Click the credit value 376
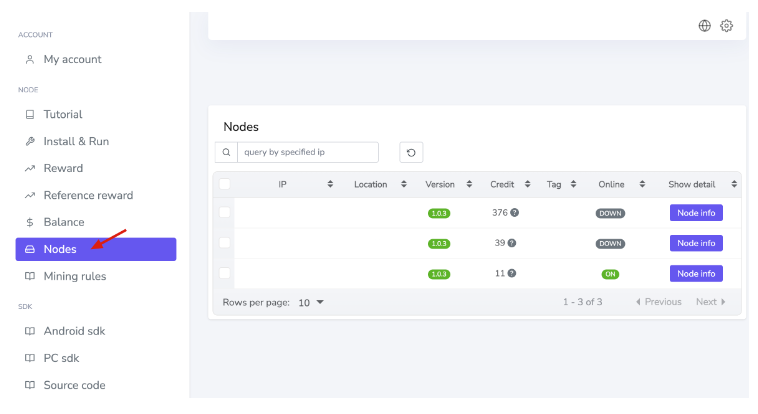758x414 pixels. point(500,212)
